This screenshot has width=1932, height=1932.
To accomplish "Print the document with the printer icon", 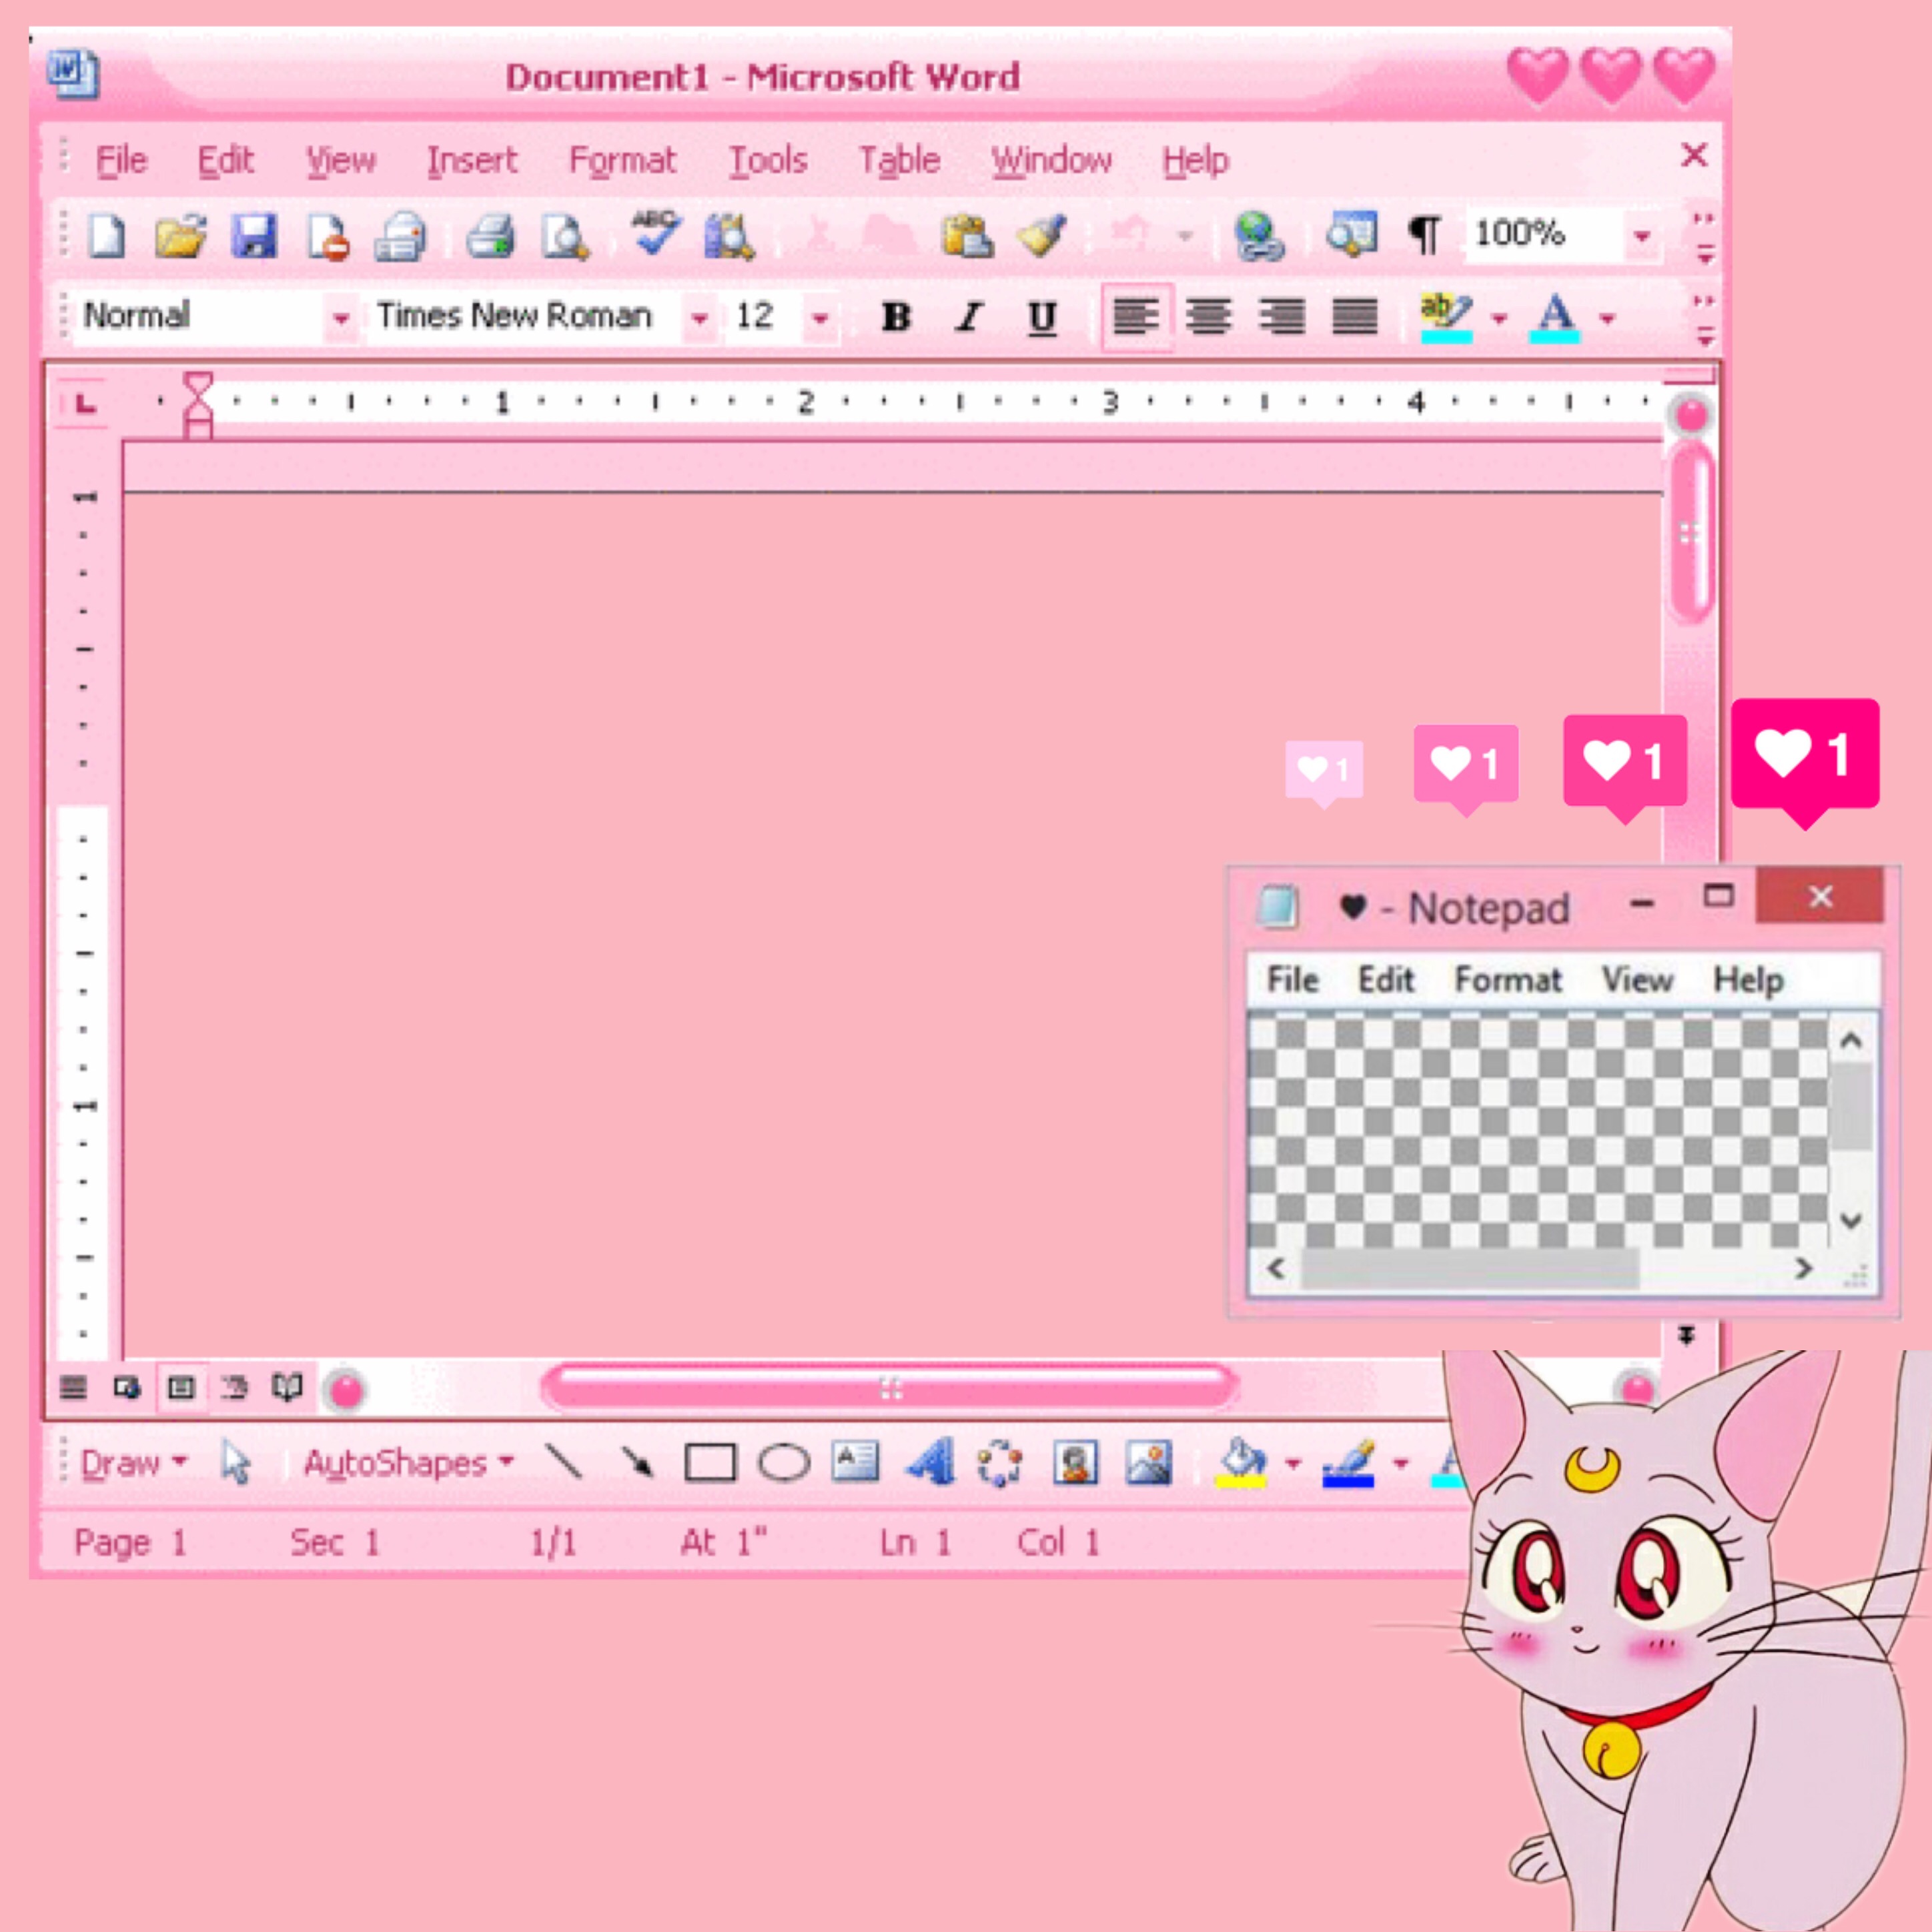I will pos(490,238).
